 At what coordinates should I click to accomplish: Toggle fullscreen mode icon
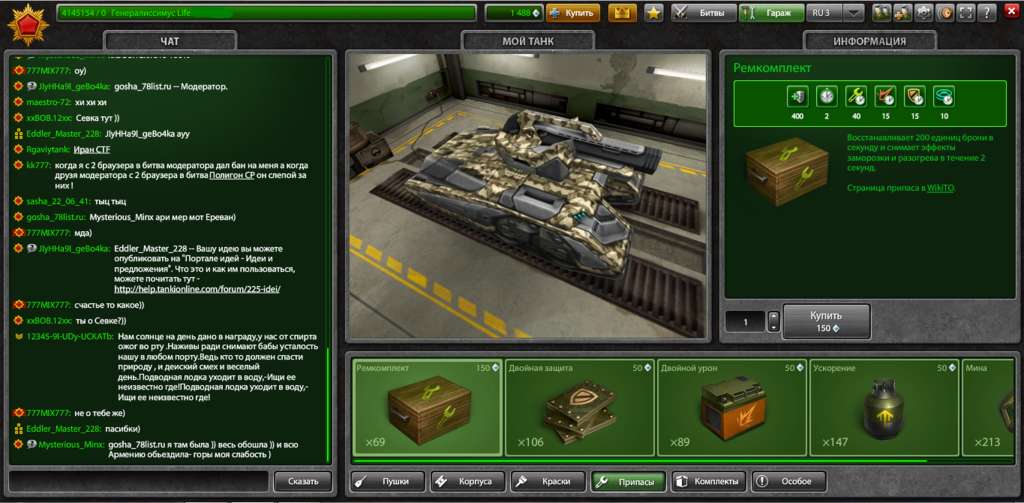pos(967,12)
